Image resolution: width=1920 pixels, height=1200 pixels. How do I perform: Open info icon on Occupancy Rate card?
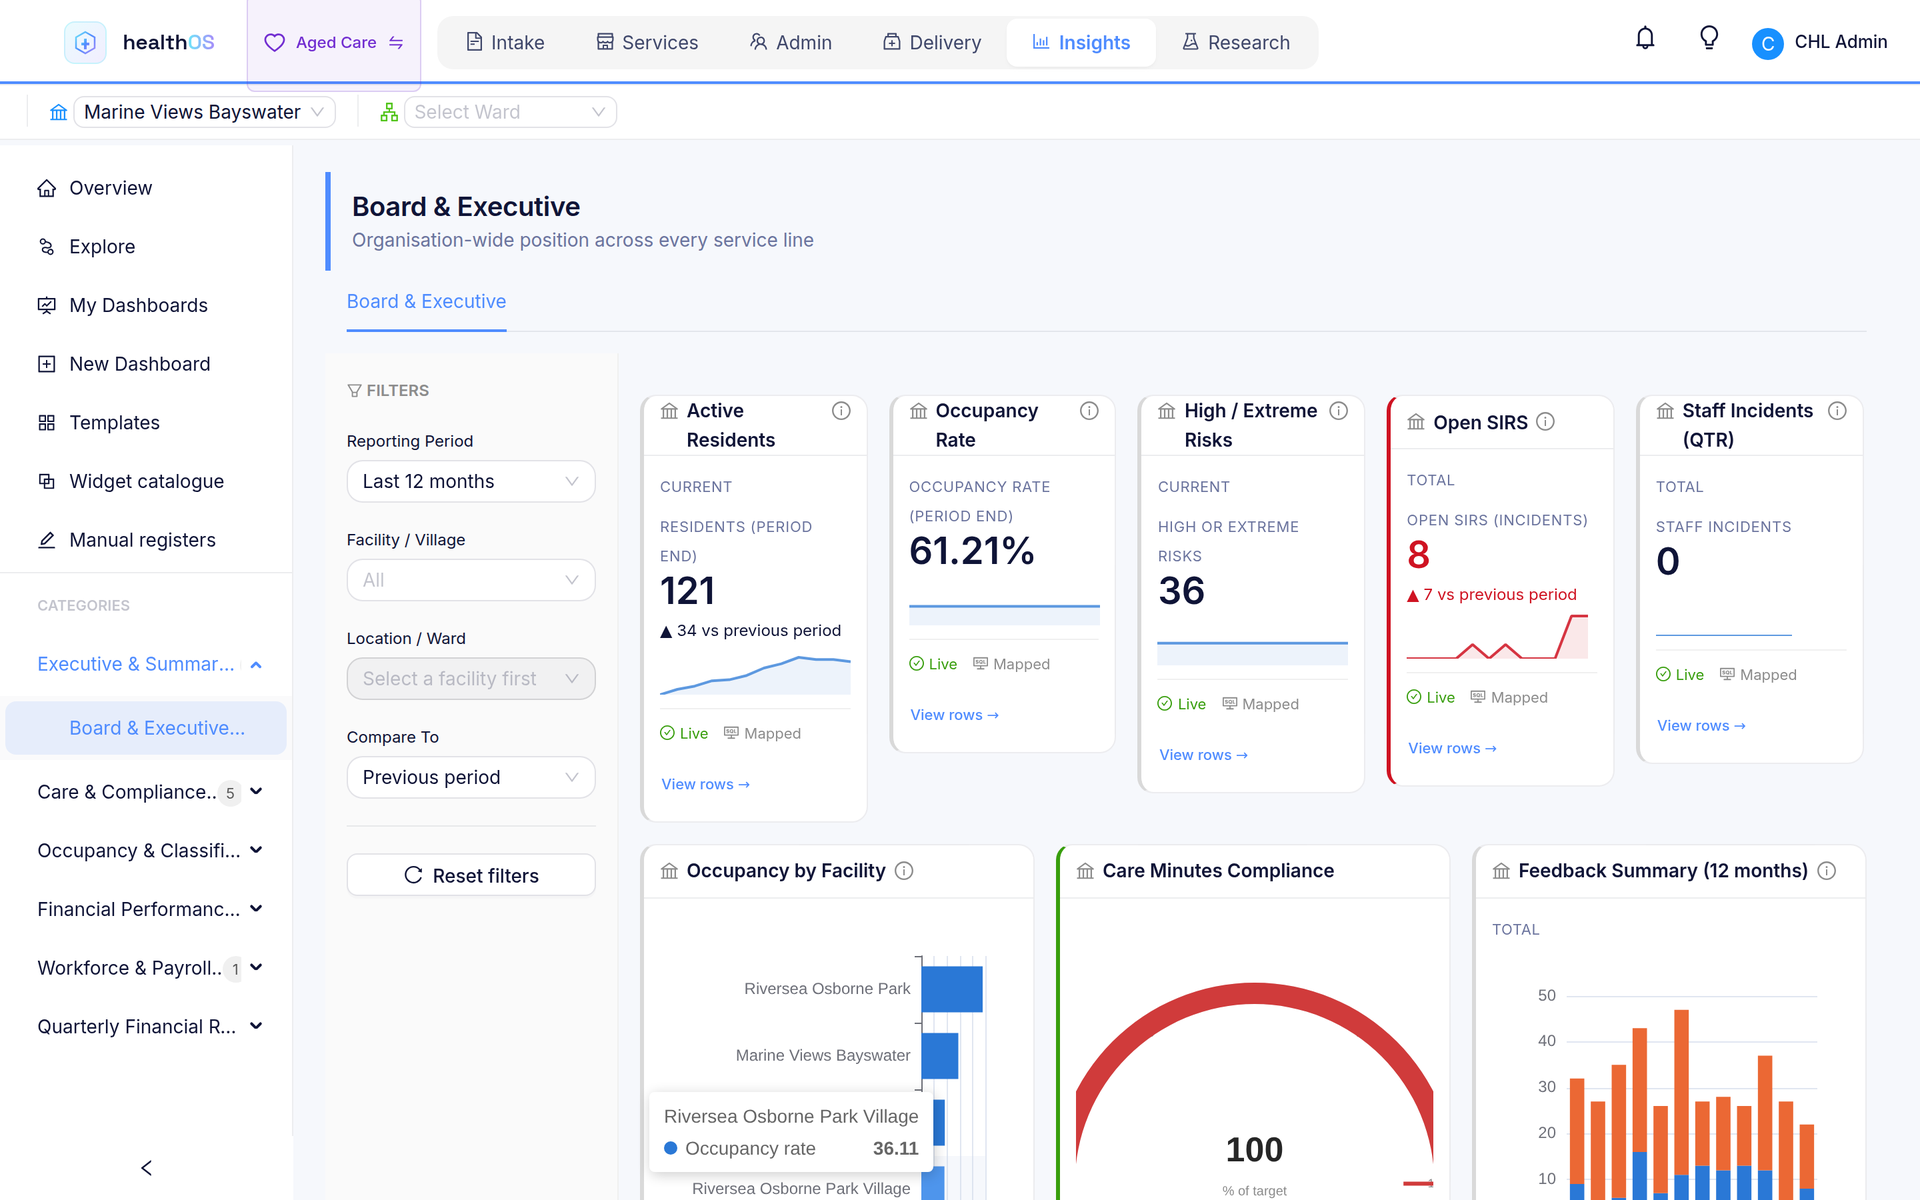pyautogui.click(x=1089, y=411)
